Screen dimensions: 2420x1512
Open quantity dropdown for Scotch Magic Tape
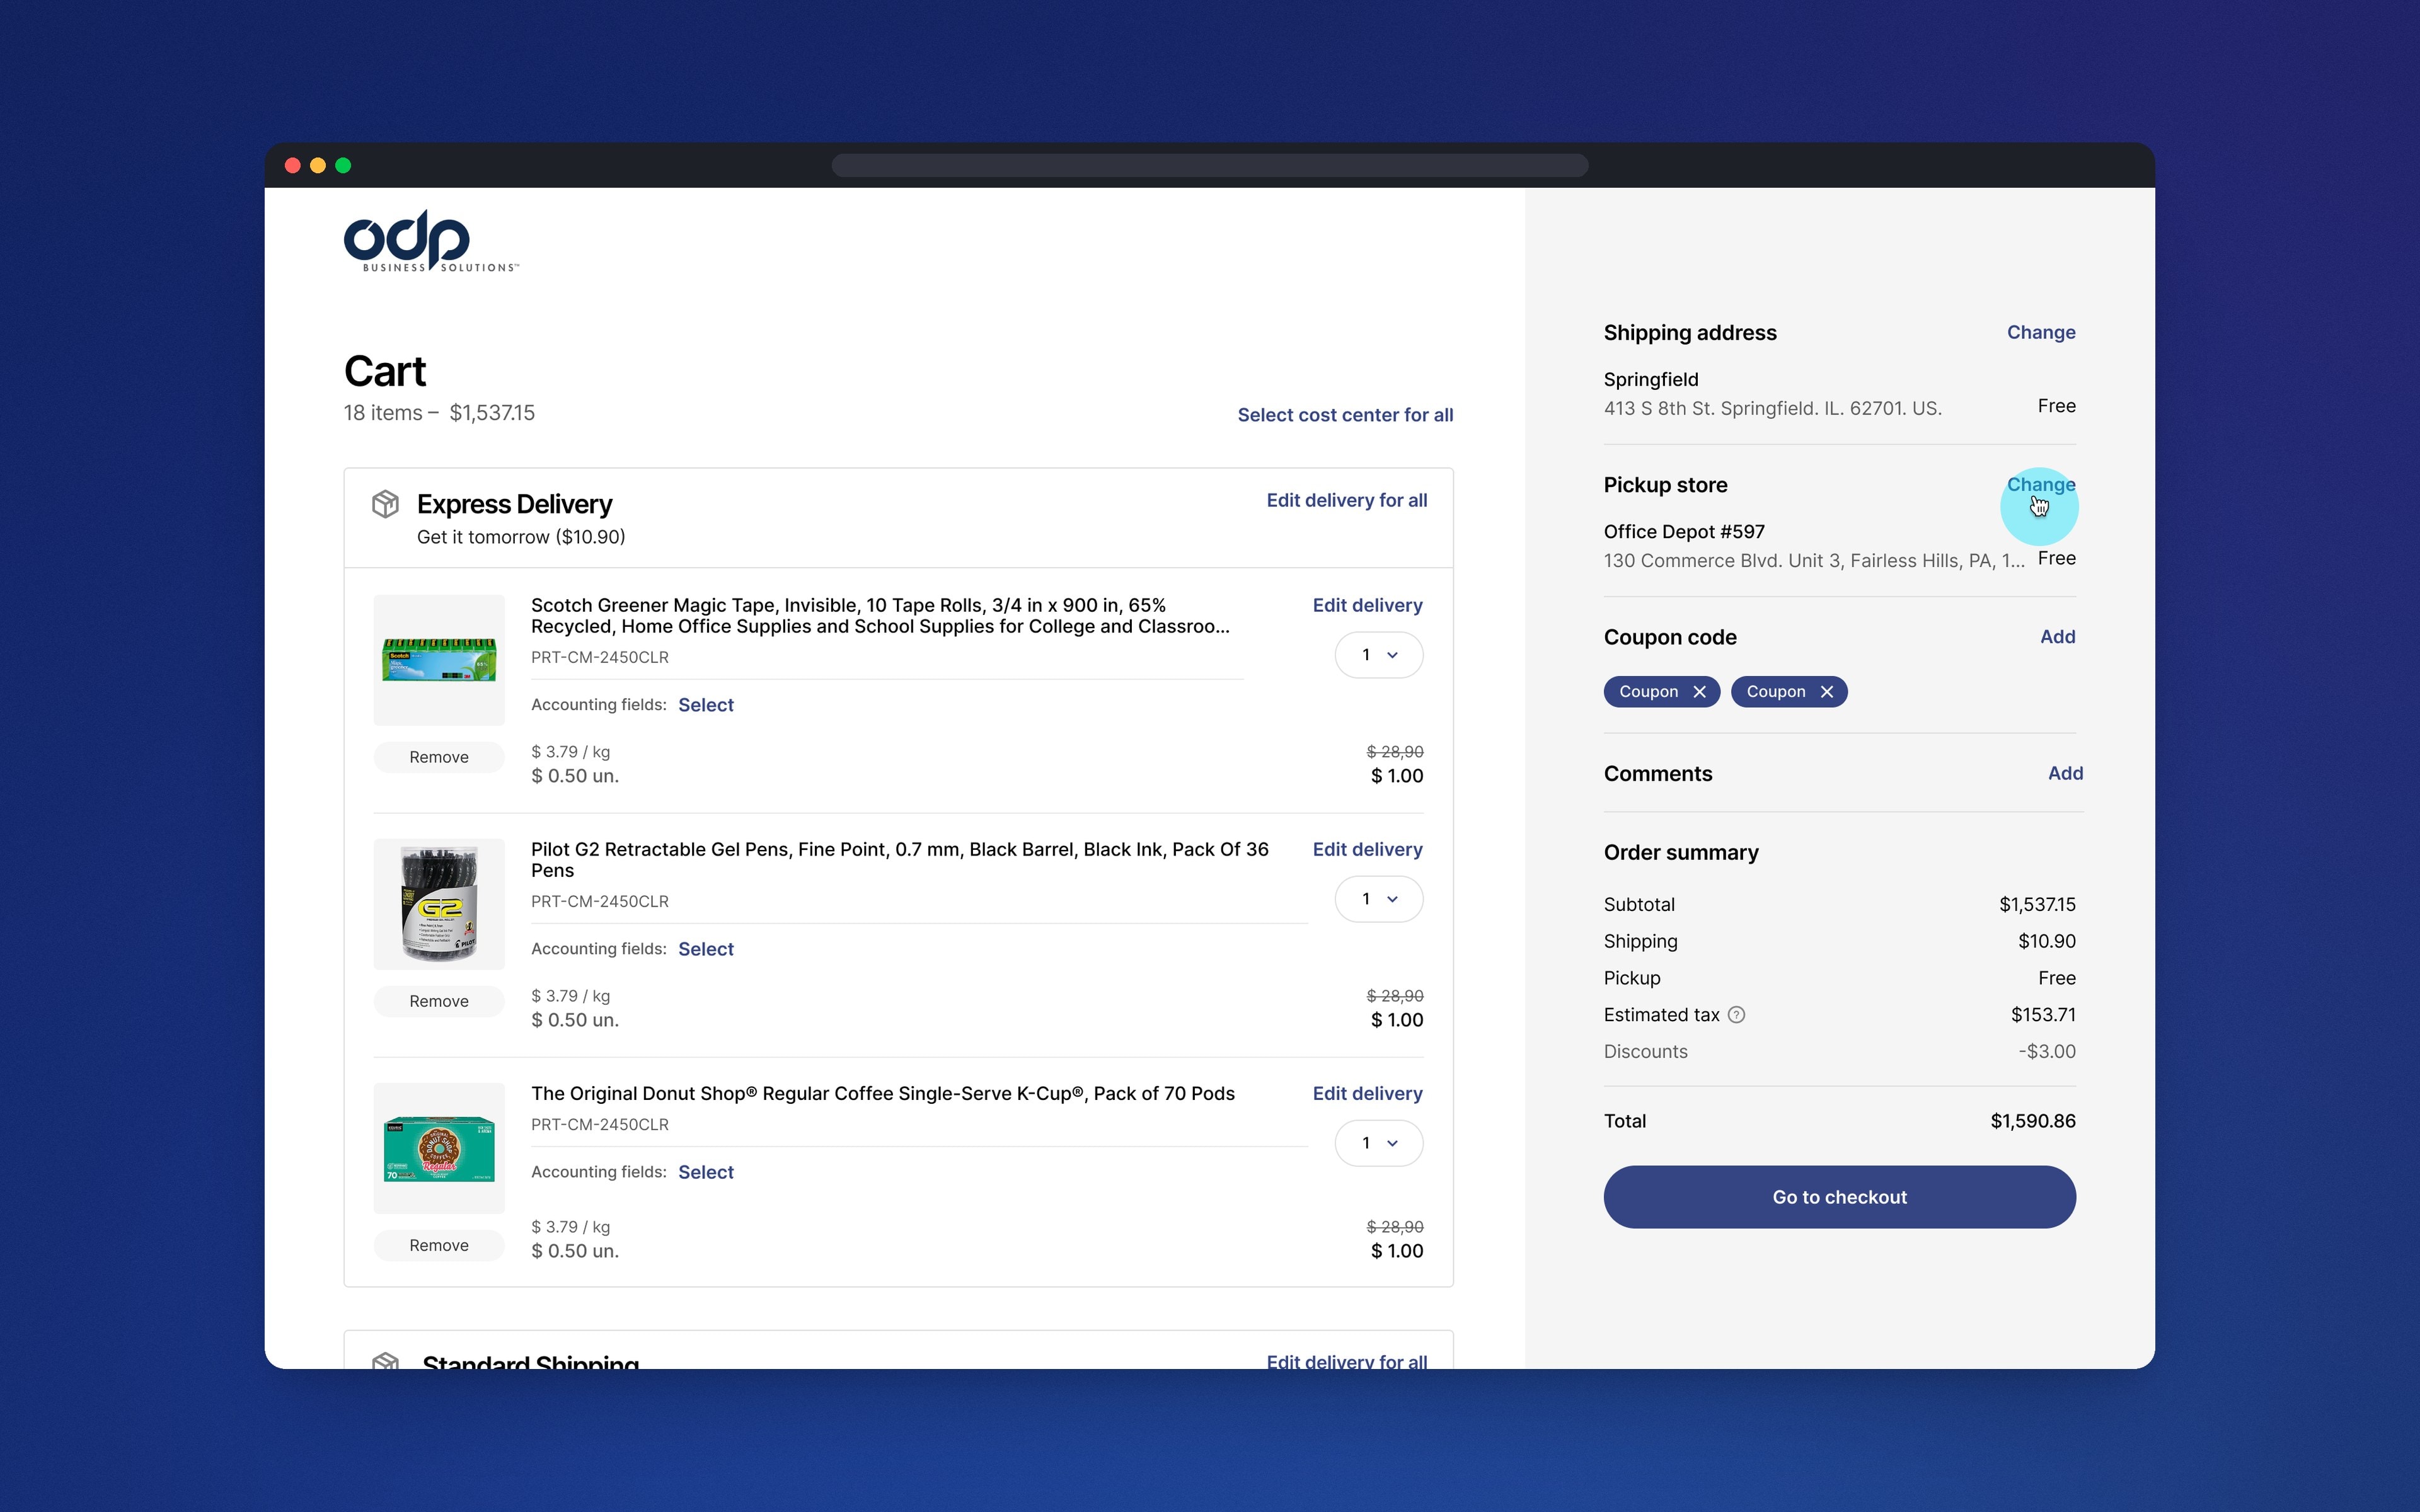[x=1379, y=655]
